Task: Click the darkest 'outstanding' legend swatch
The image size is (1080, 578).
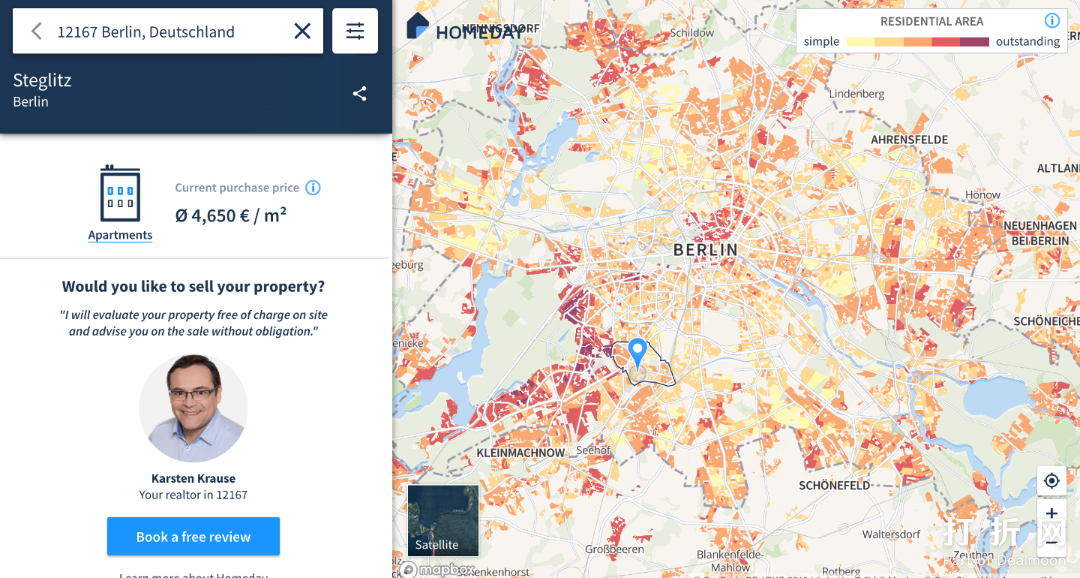Action: pyautogui.click(x=975, y=42)
